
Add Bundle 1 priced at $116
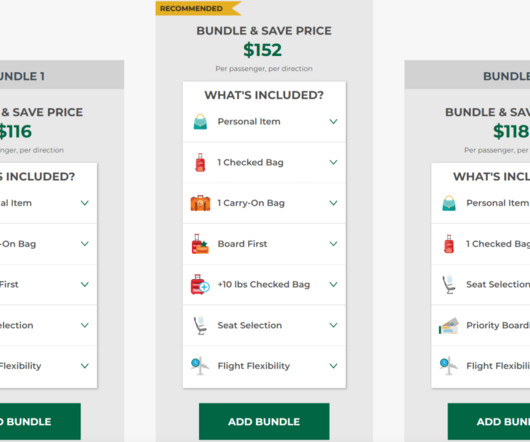click(x=40, y=421)
